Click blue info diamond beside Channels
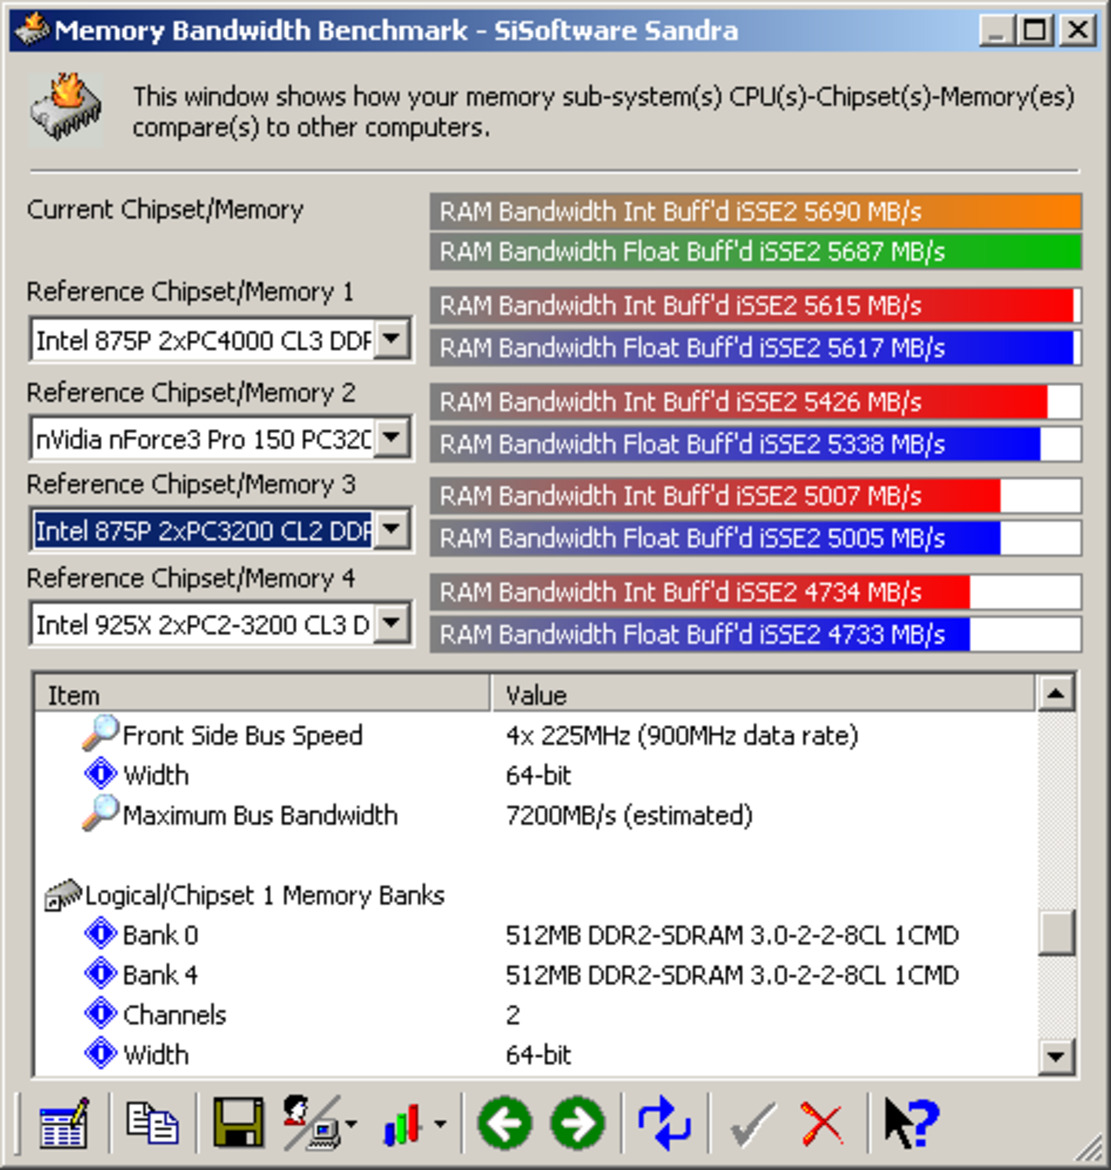 [x=100, y=1014]
